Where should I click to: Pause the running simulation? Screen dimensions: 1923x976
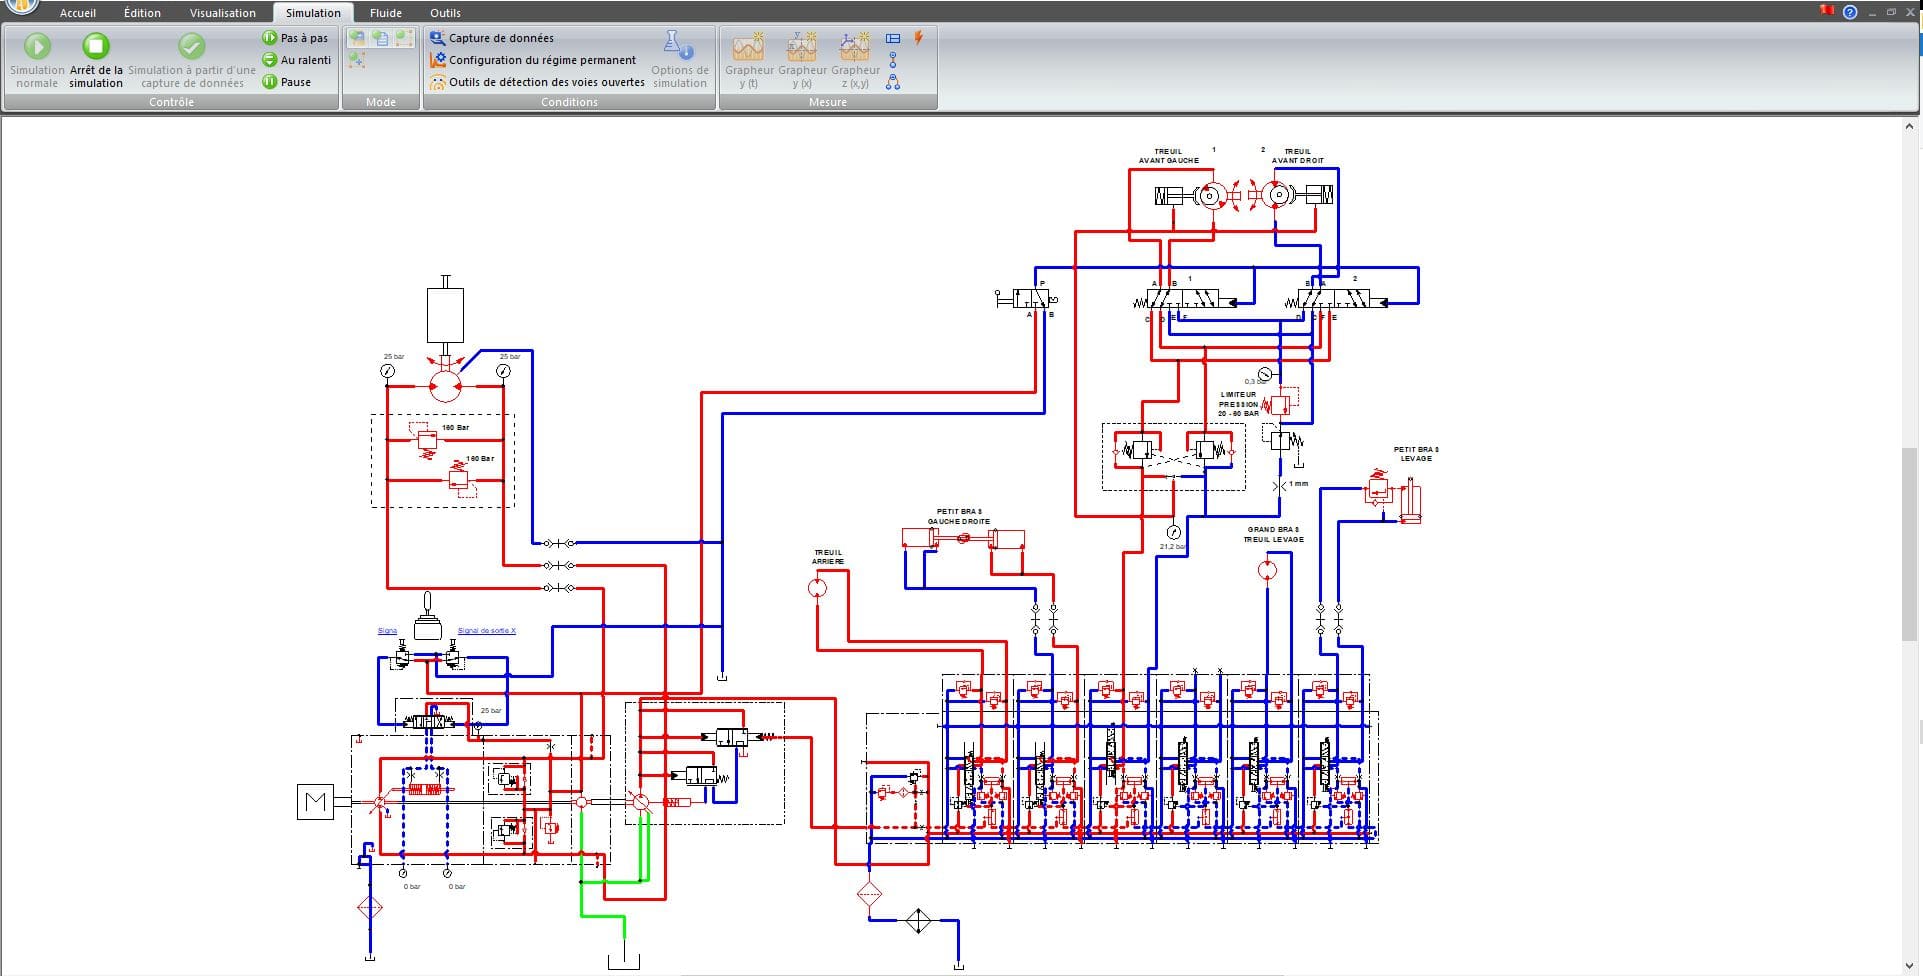point(287,82)
